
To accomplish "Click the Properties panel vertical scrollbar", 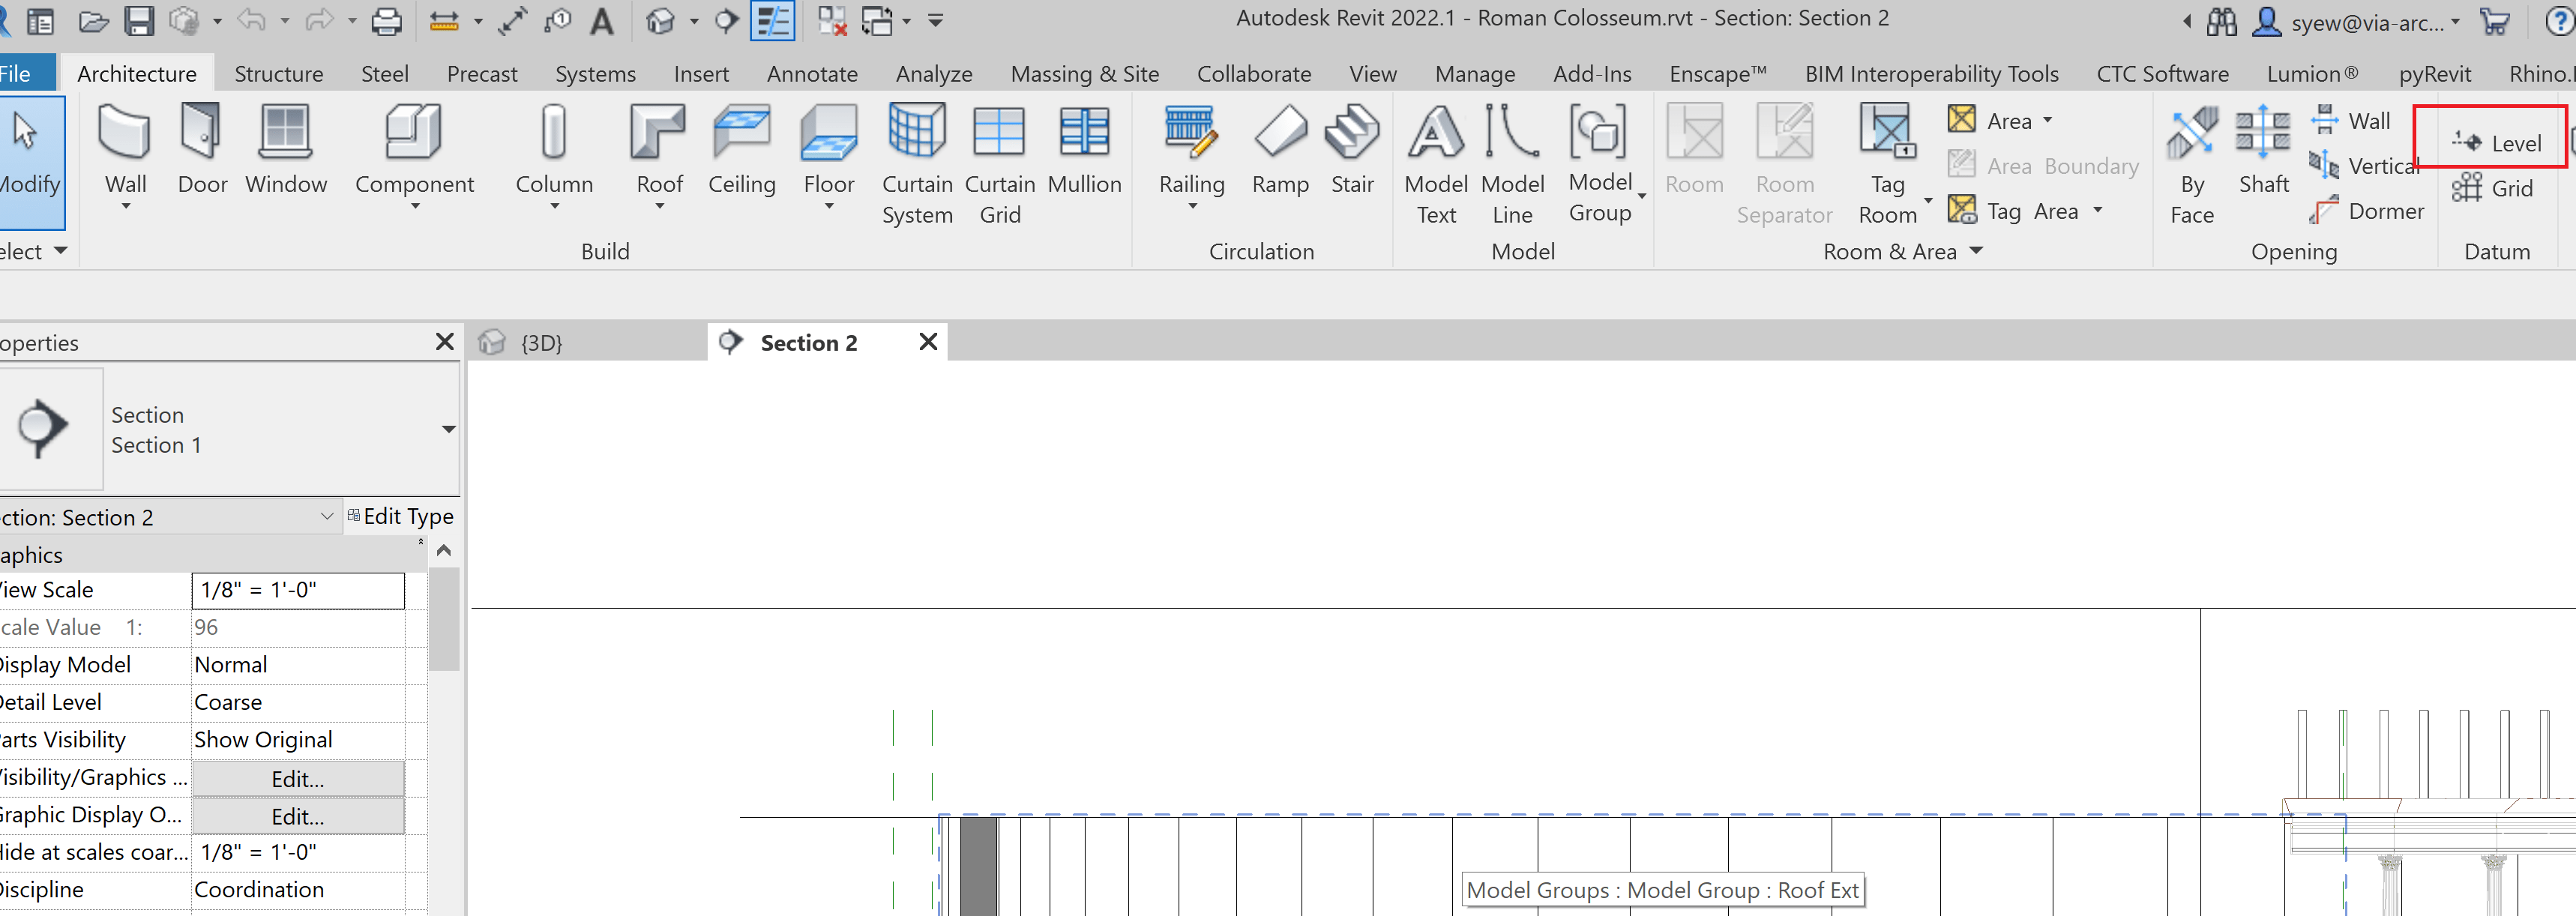I will click(x=443, y=620).
